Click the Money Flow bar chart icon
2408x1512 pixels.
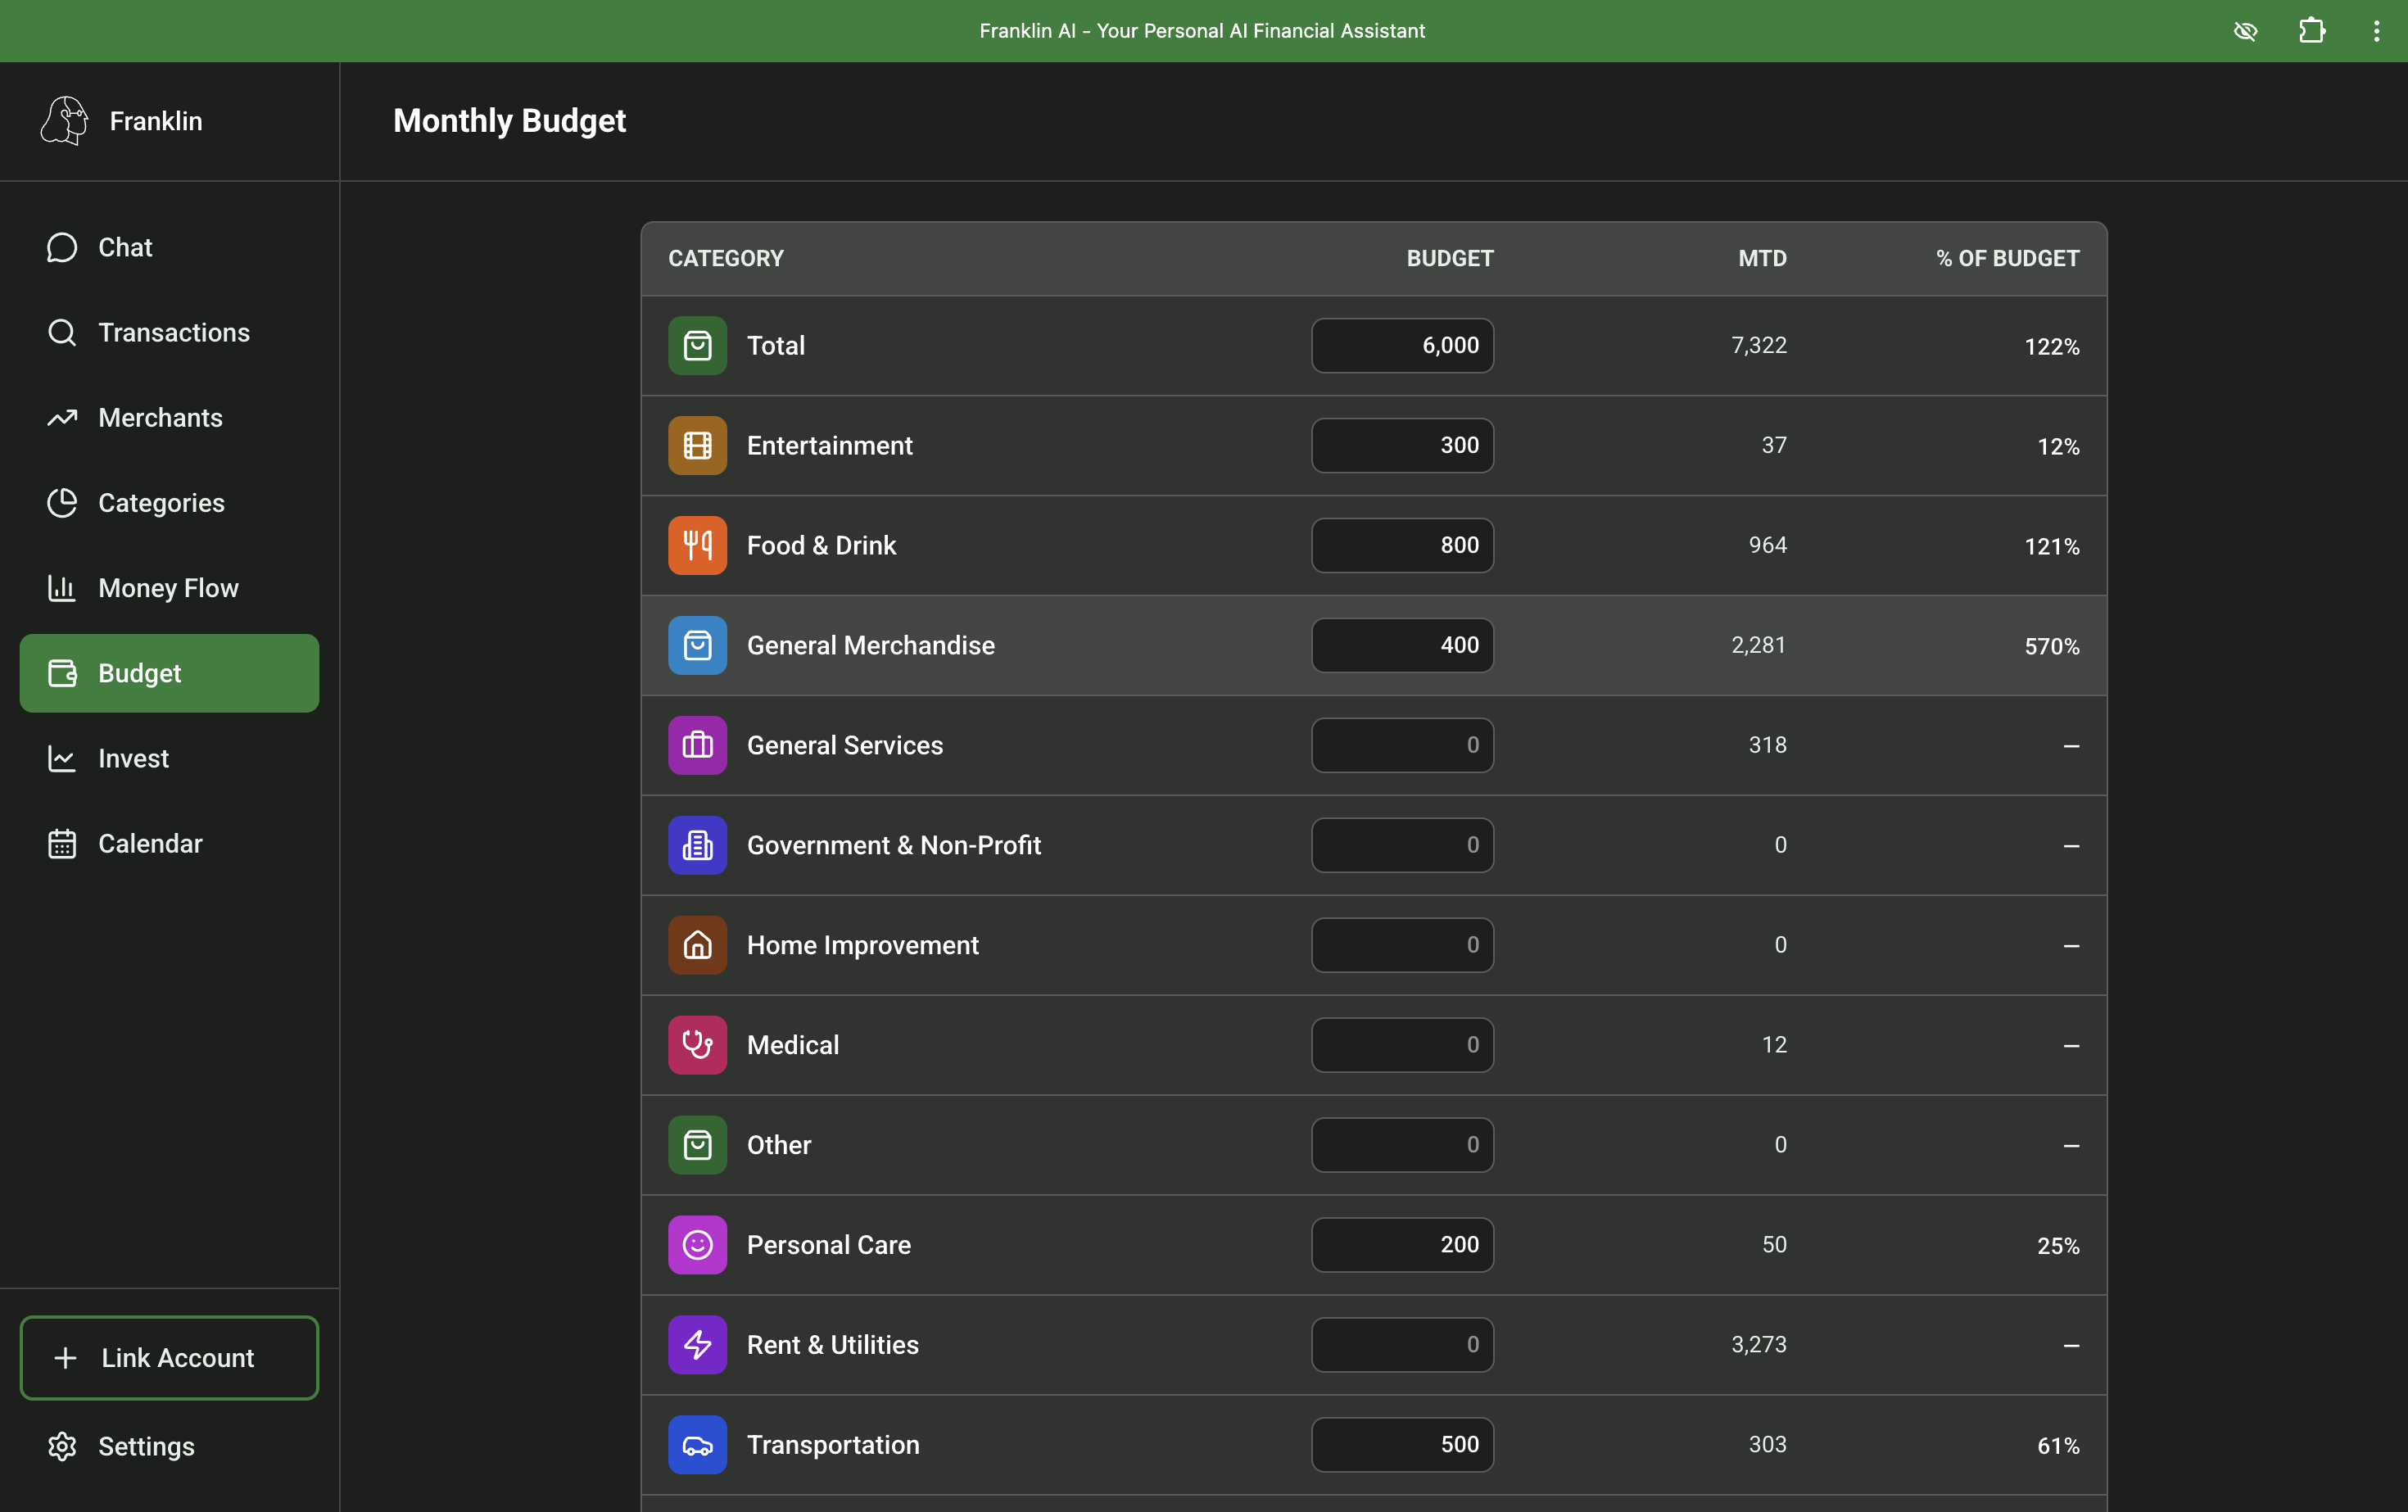pyautogui.click(x=62, y=587)
